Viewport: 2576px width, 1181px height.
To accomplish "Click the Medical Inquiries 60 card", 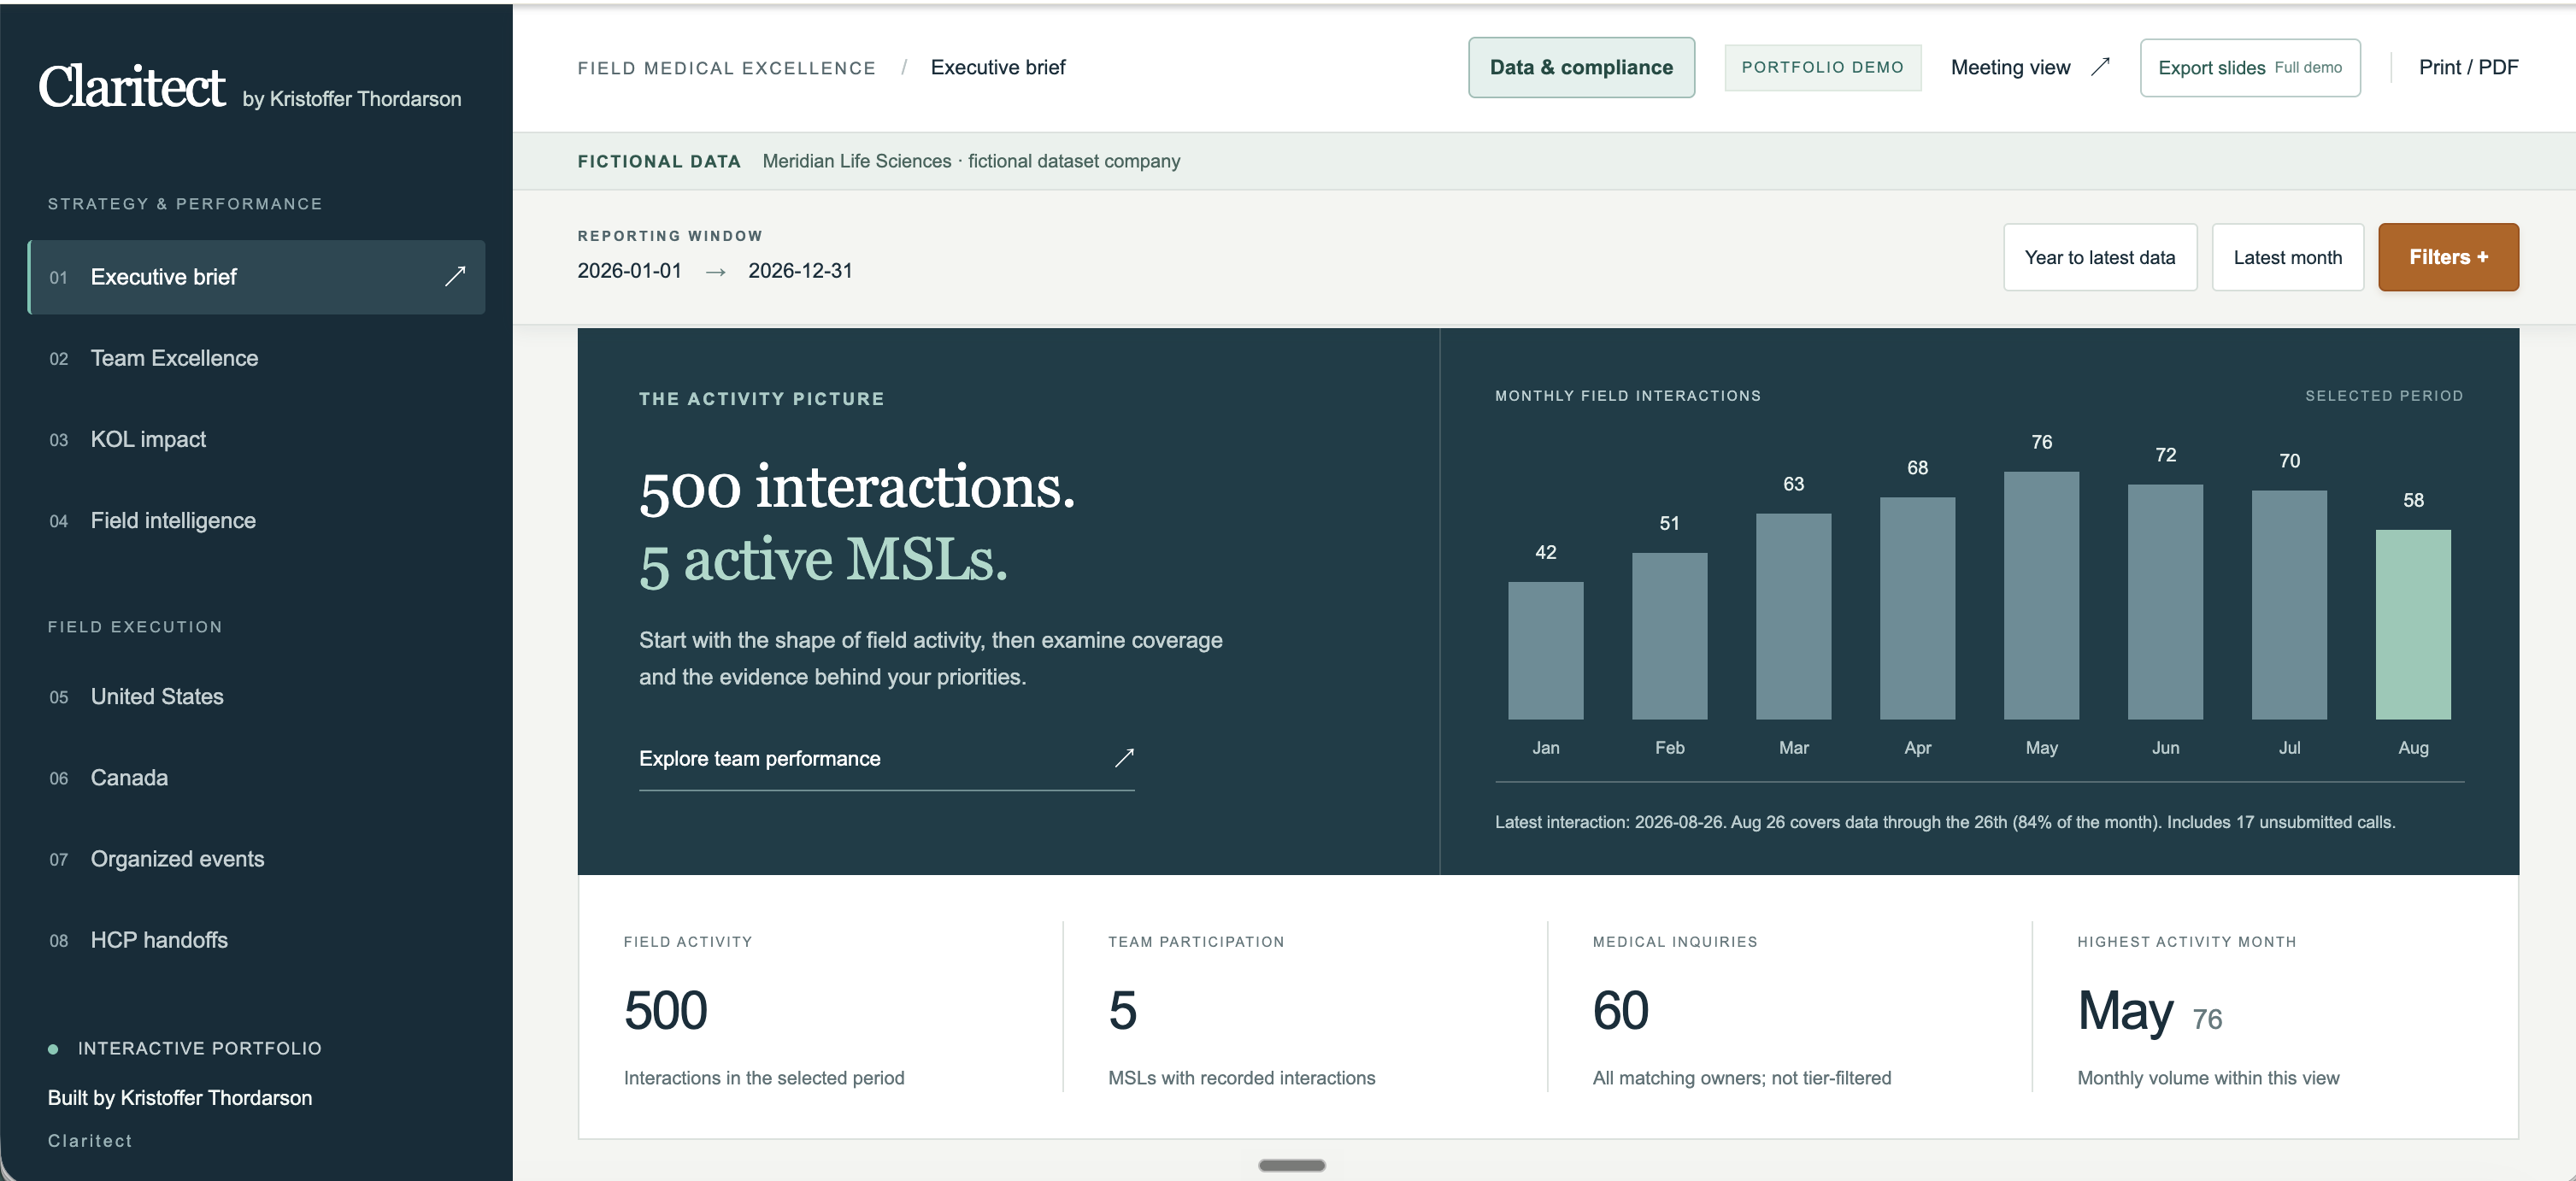I will pos(1790,1008).
